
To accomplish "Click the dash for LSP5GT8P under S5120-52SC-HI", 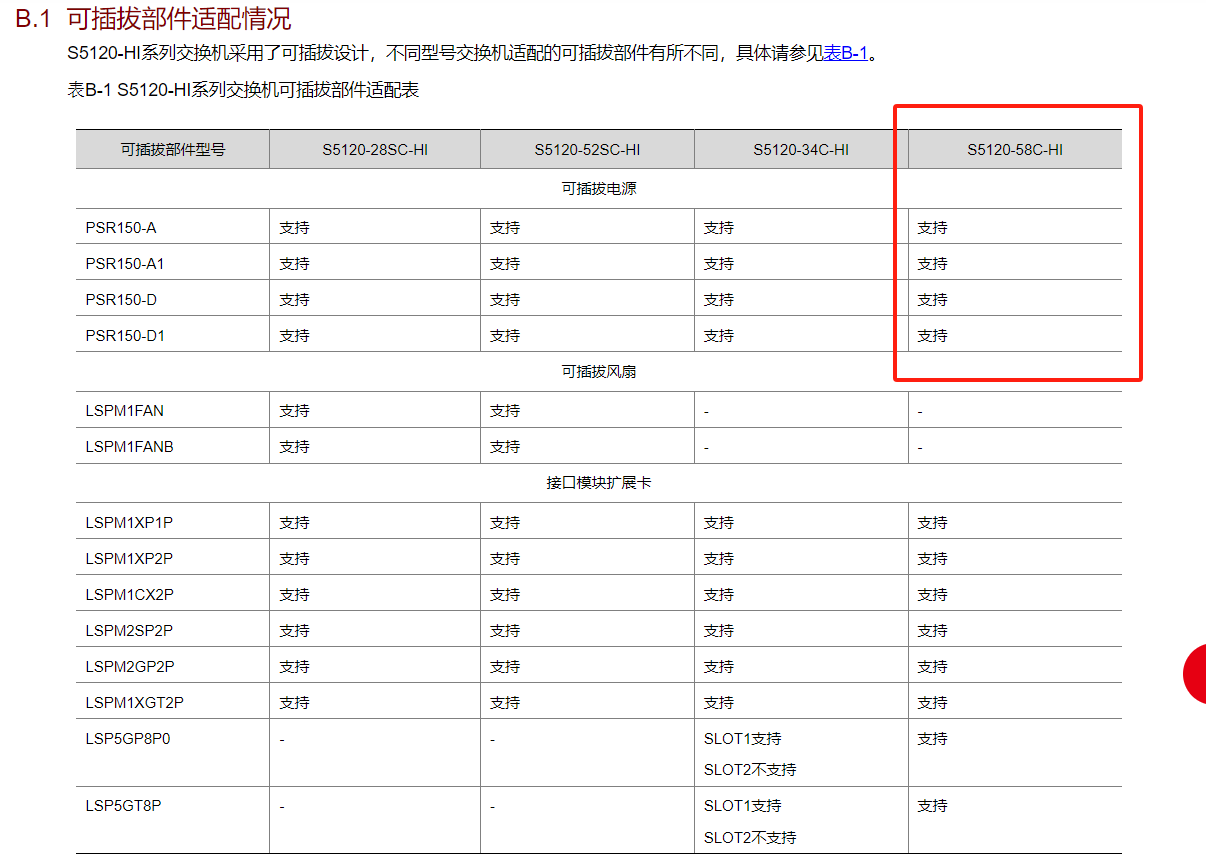I will pyautogui.click(x=493, y=806).
